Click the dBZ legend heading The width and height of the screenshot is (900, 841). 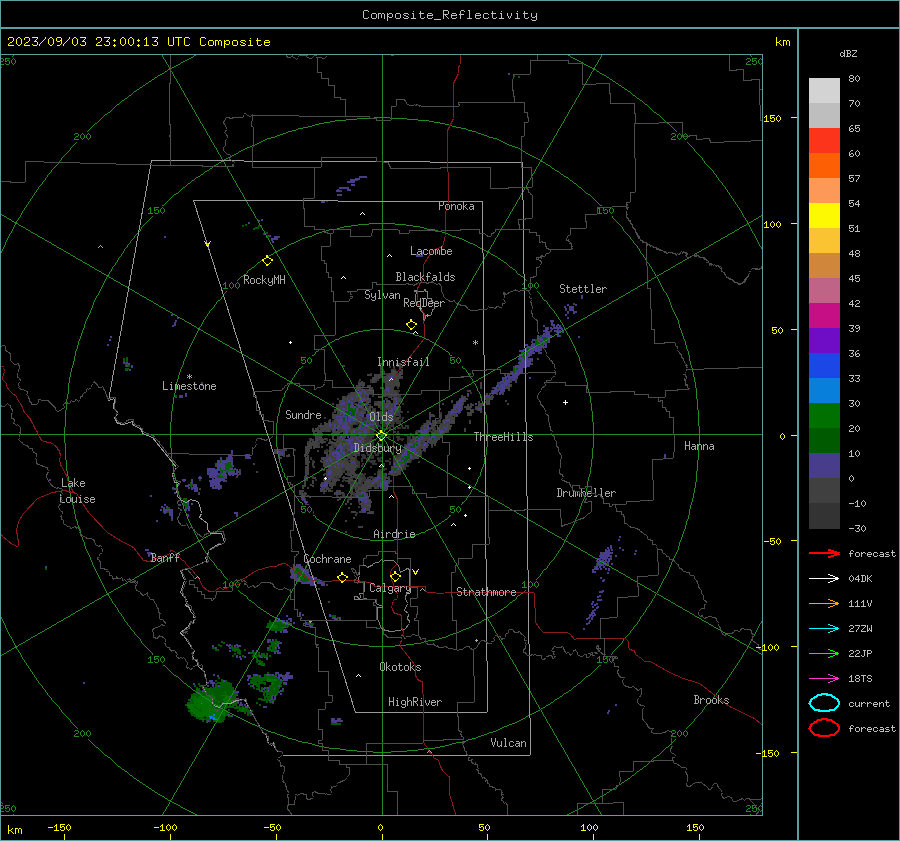tap(848, 53)
